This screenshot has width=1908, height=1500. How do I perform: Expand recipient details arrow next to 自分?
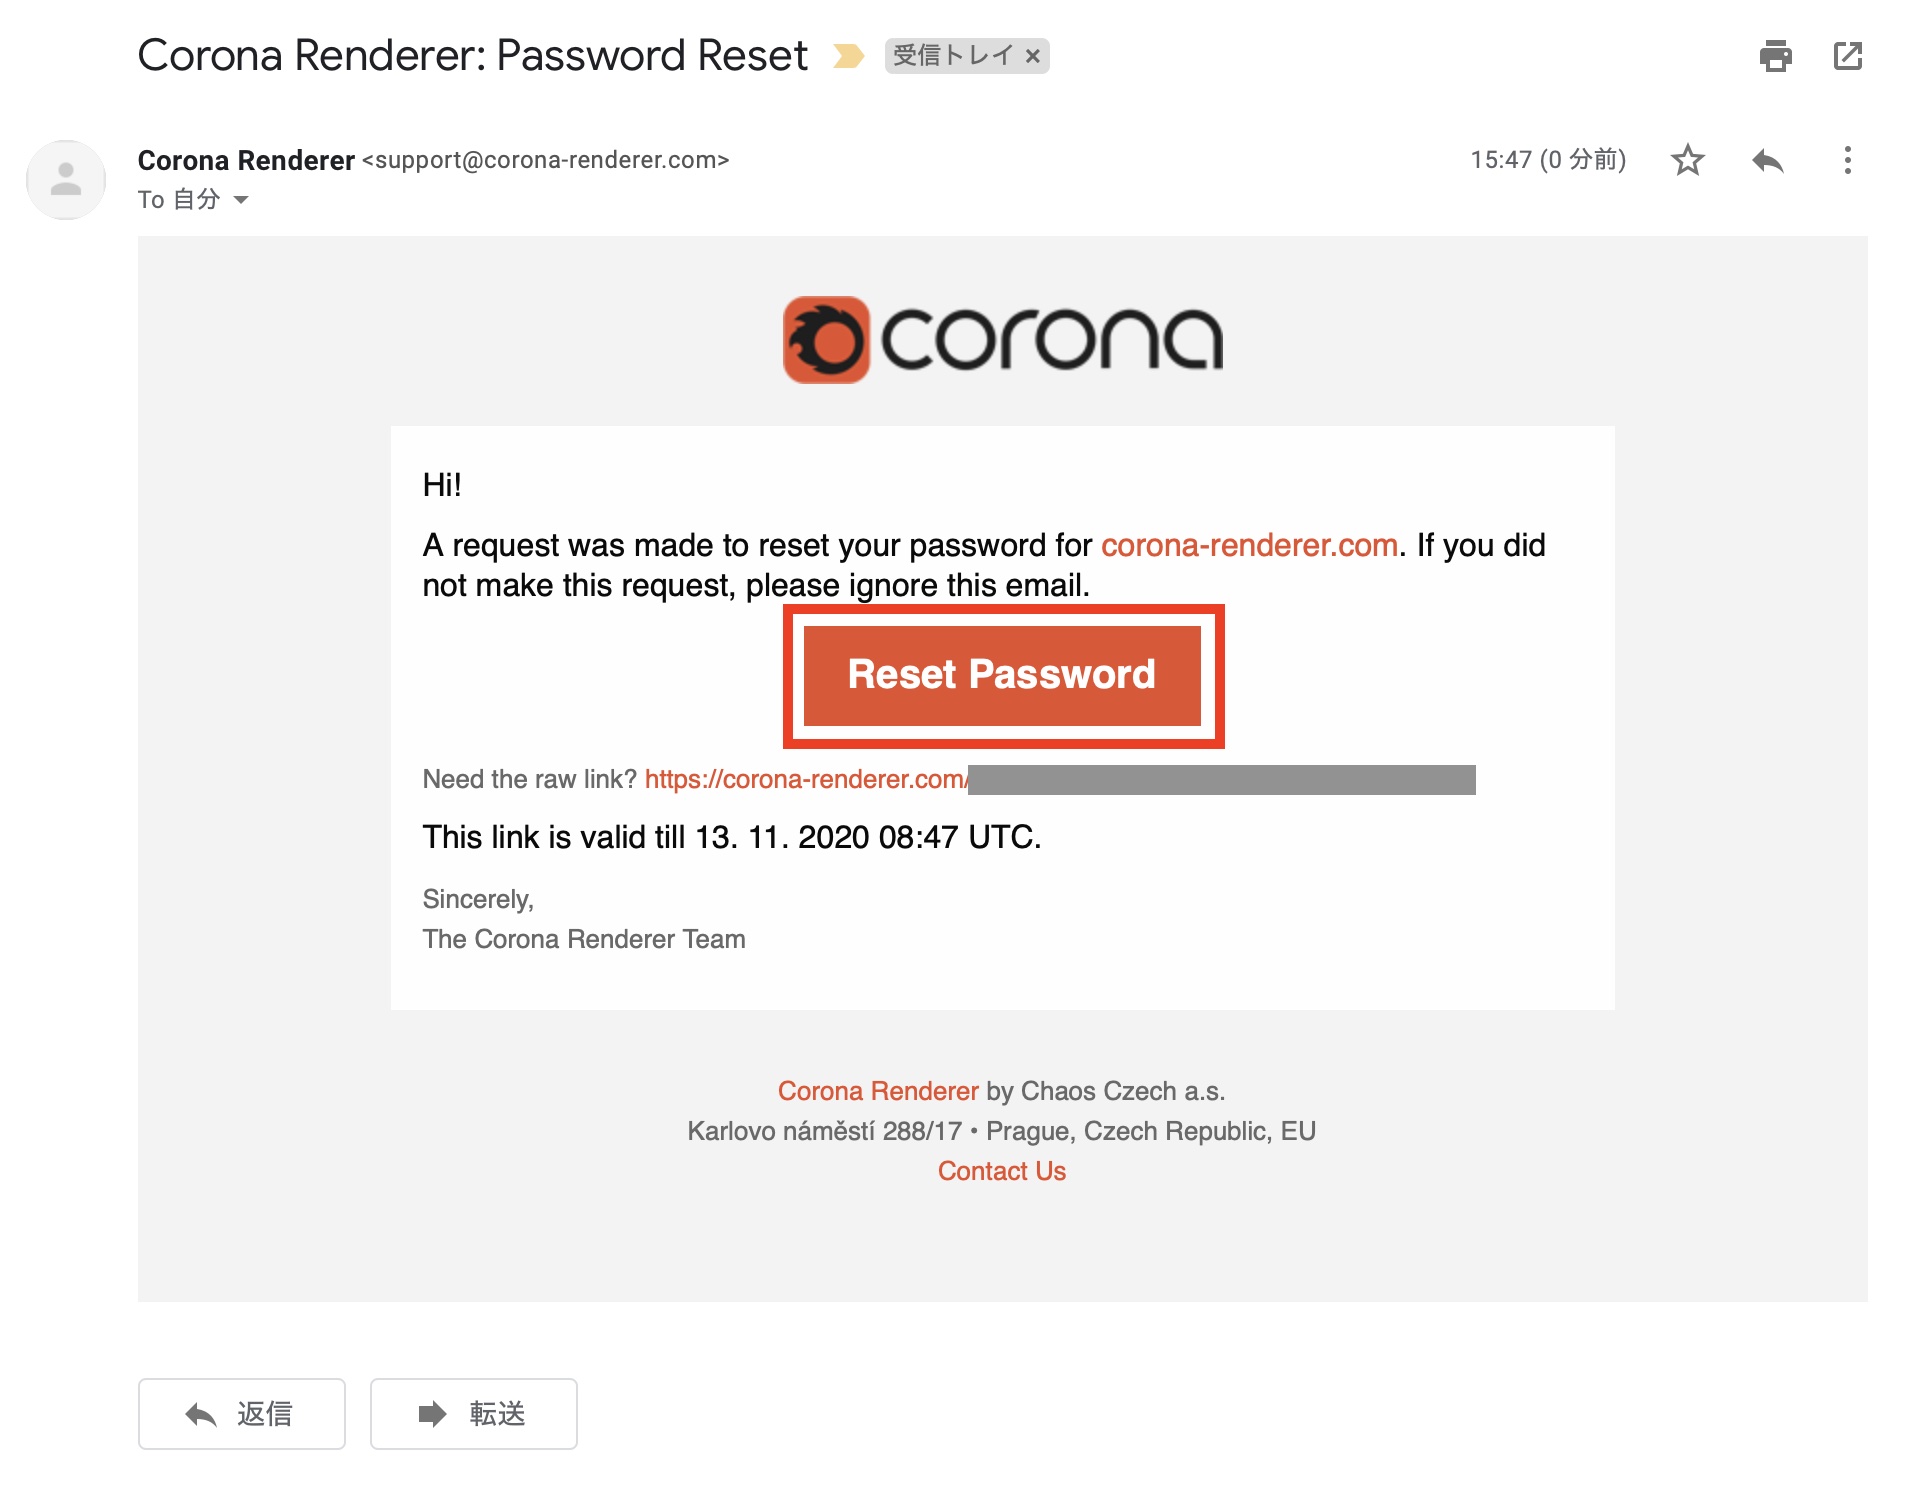(241, 200)
